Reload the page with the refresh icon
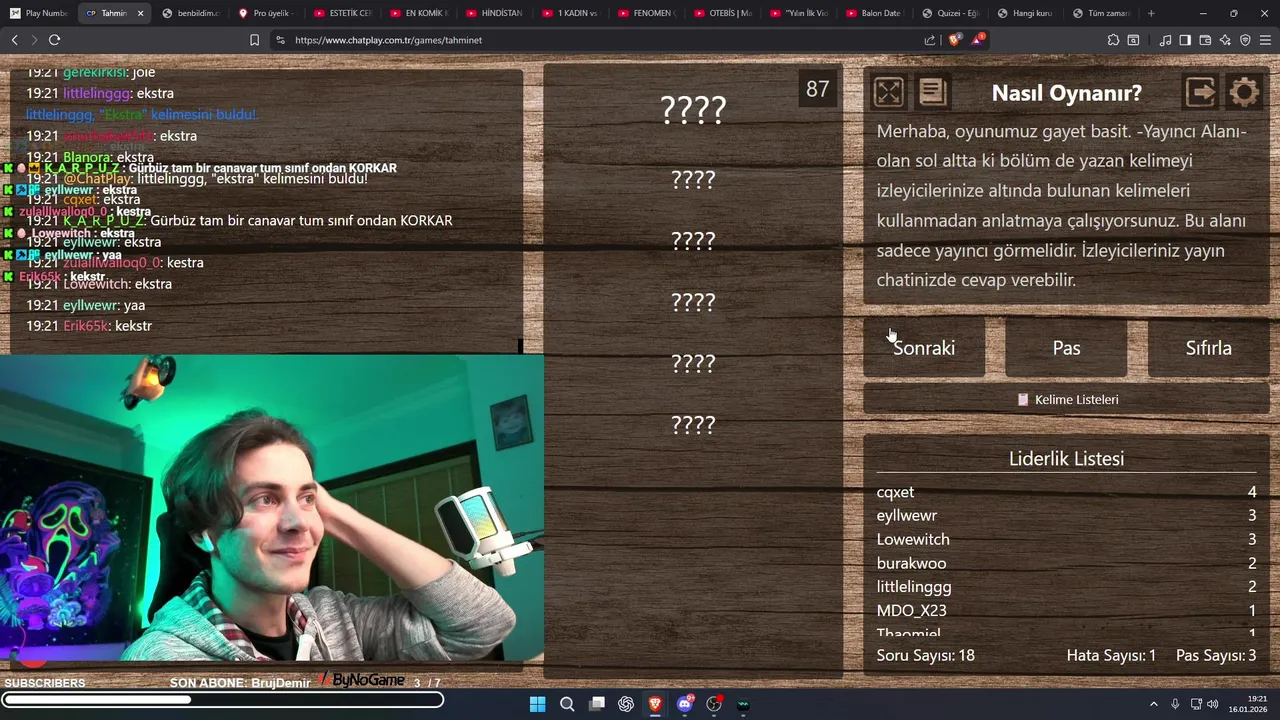This screenshot has height=720, width=1280. [x=54, y=40]
